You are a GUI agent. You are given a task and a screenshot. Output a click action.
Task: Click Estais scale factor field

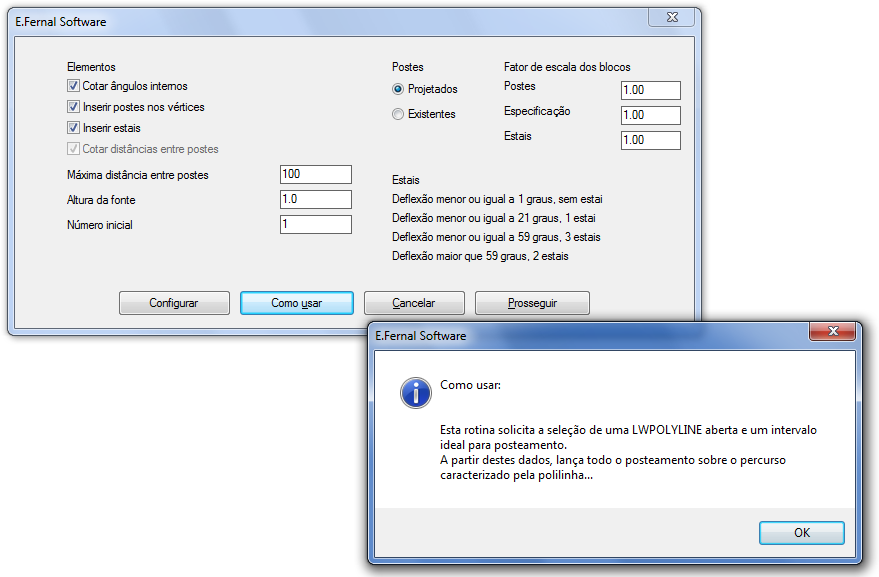pos(651,140)
